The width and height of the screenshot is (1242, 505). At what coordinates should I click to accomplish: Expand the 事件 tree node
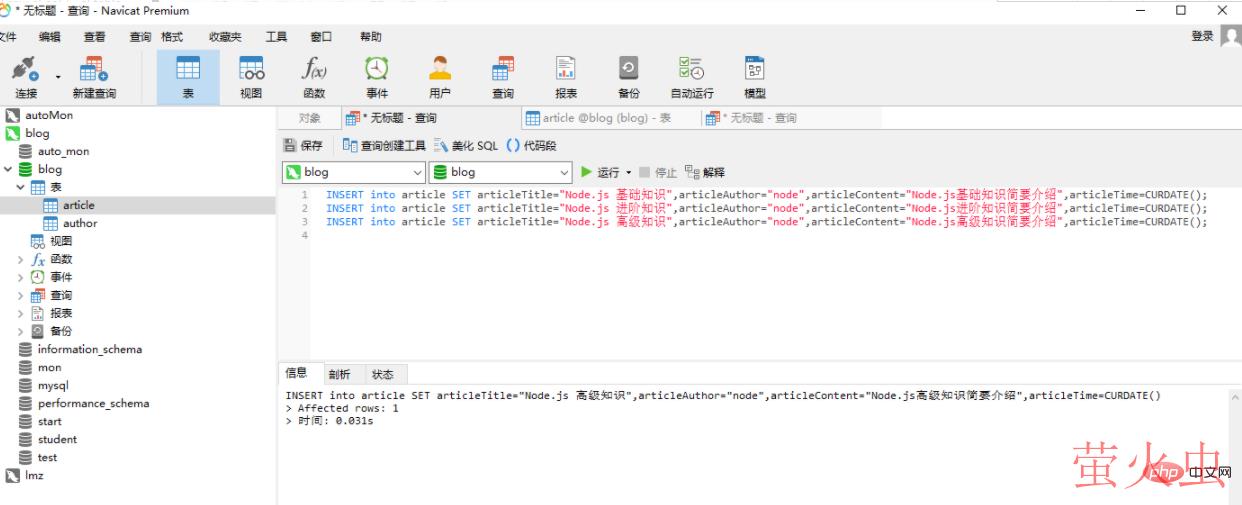(21, 277)
